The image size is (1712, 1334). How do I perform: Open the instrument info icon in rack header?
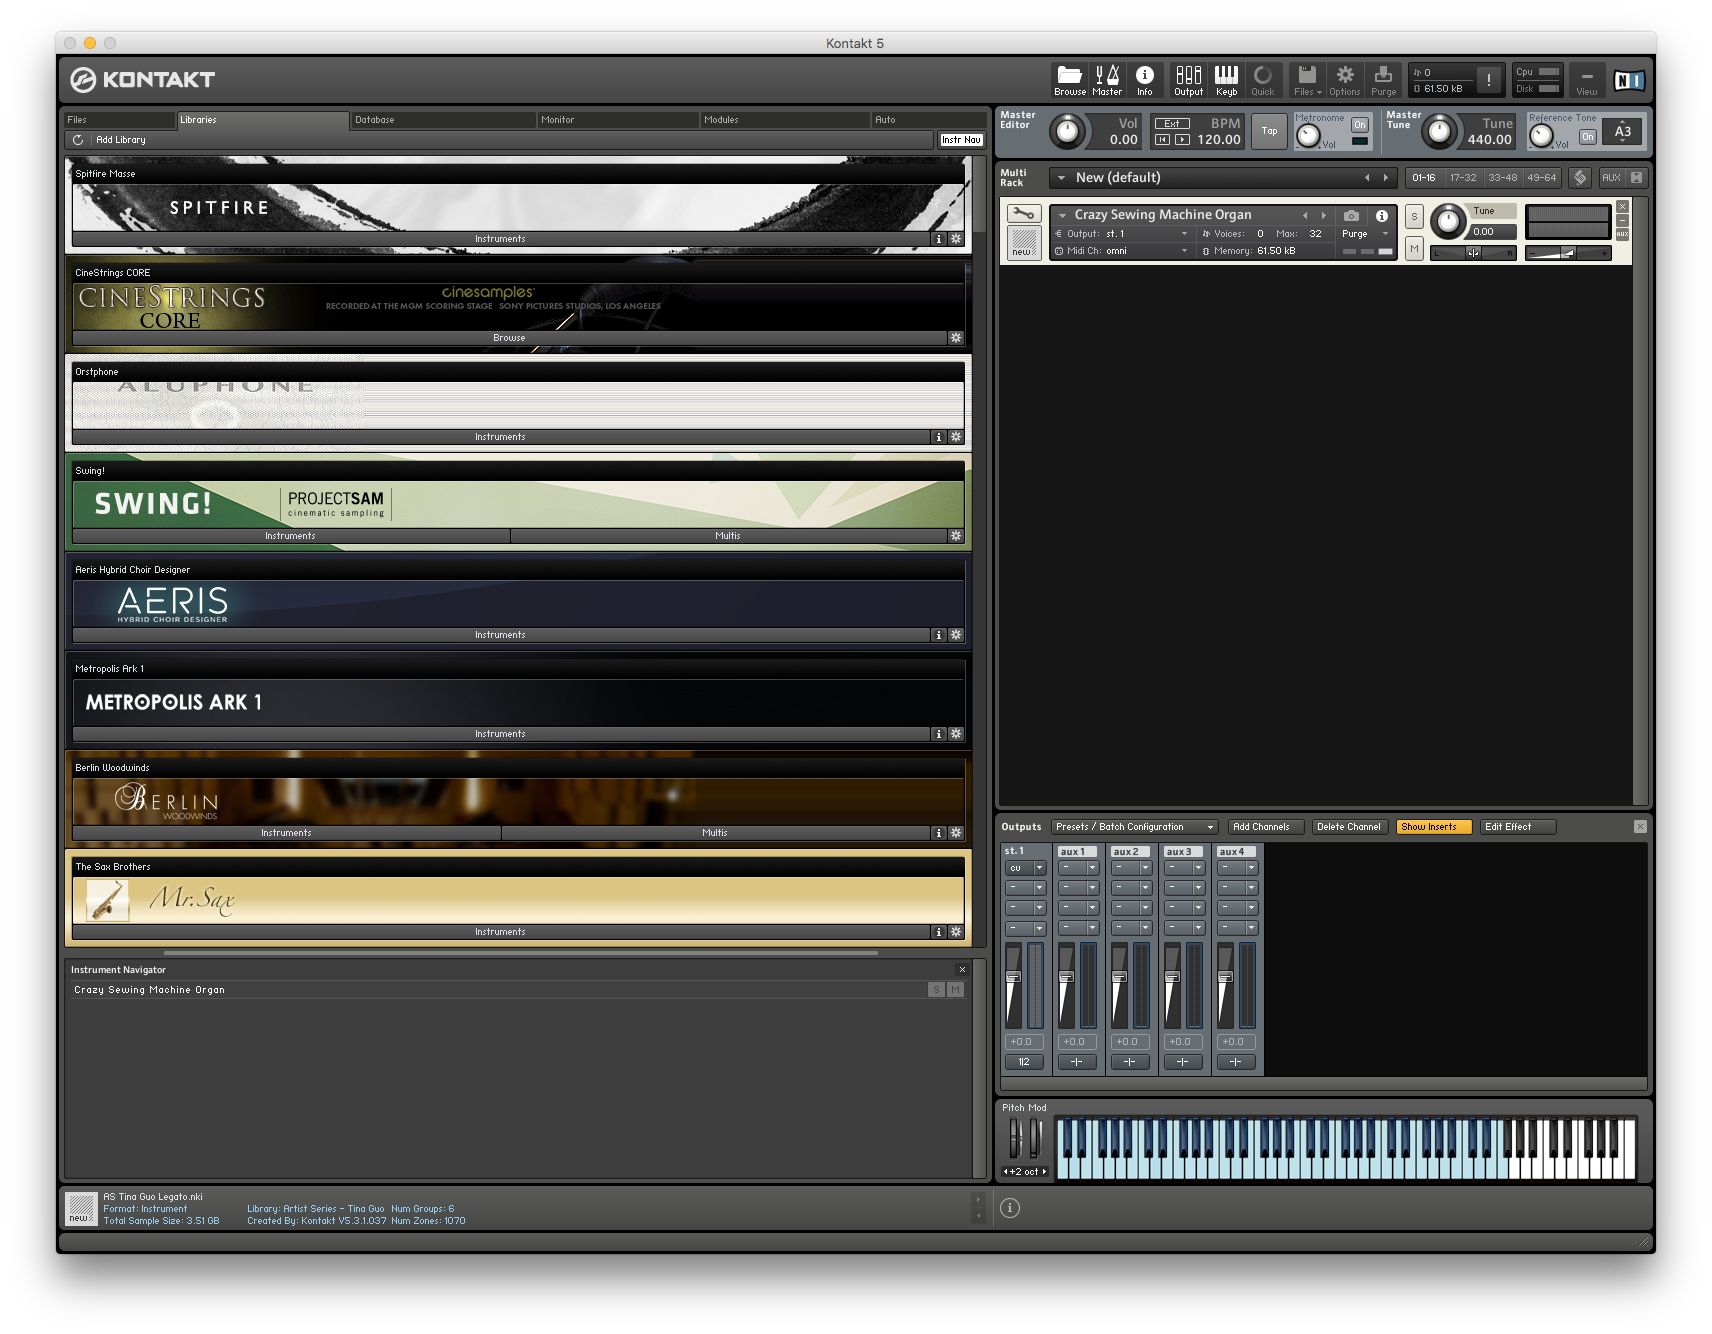(1381, 215)
